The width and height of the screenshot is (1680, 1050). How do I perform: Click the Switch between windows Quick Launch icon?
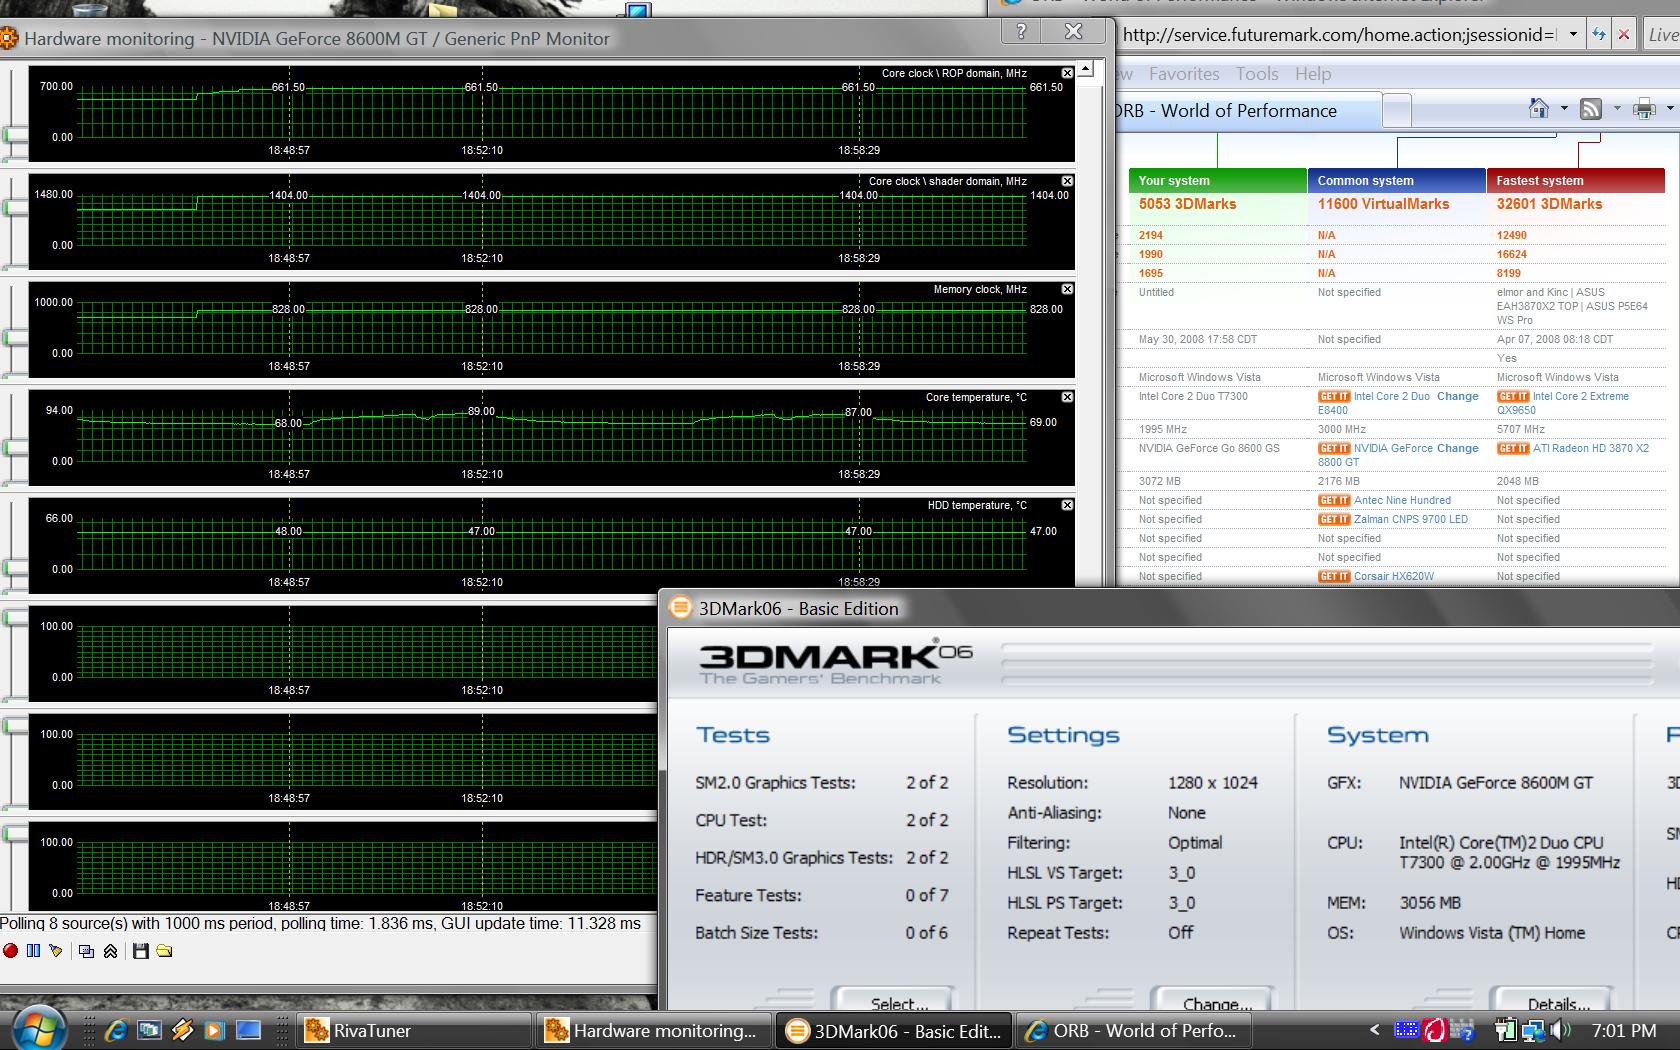(x=149, y=1029)
